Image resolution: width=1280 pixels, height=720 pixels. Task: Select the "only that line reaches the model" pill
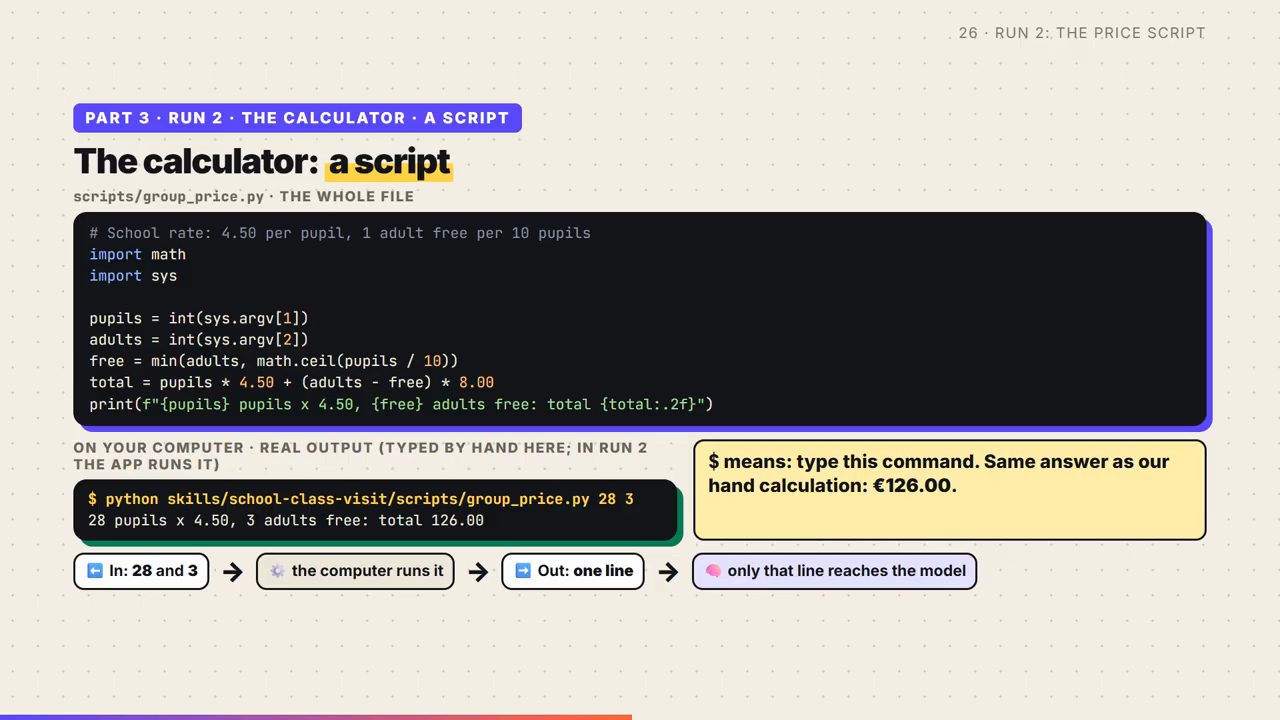[835, 571]
